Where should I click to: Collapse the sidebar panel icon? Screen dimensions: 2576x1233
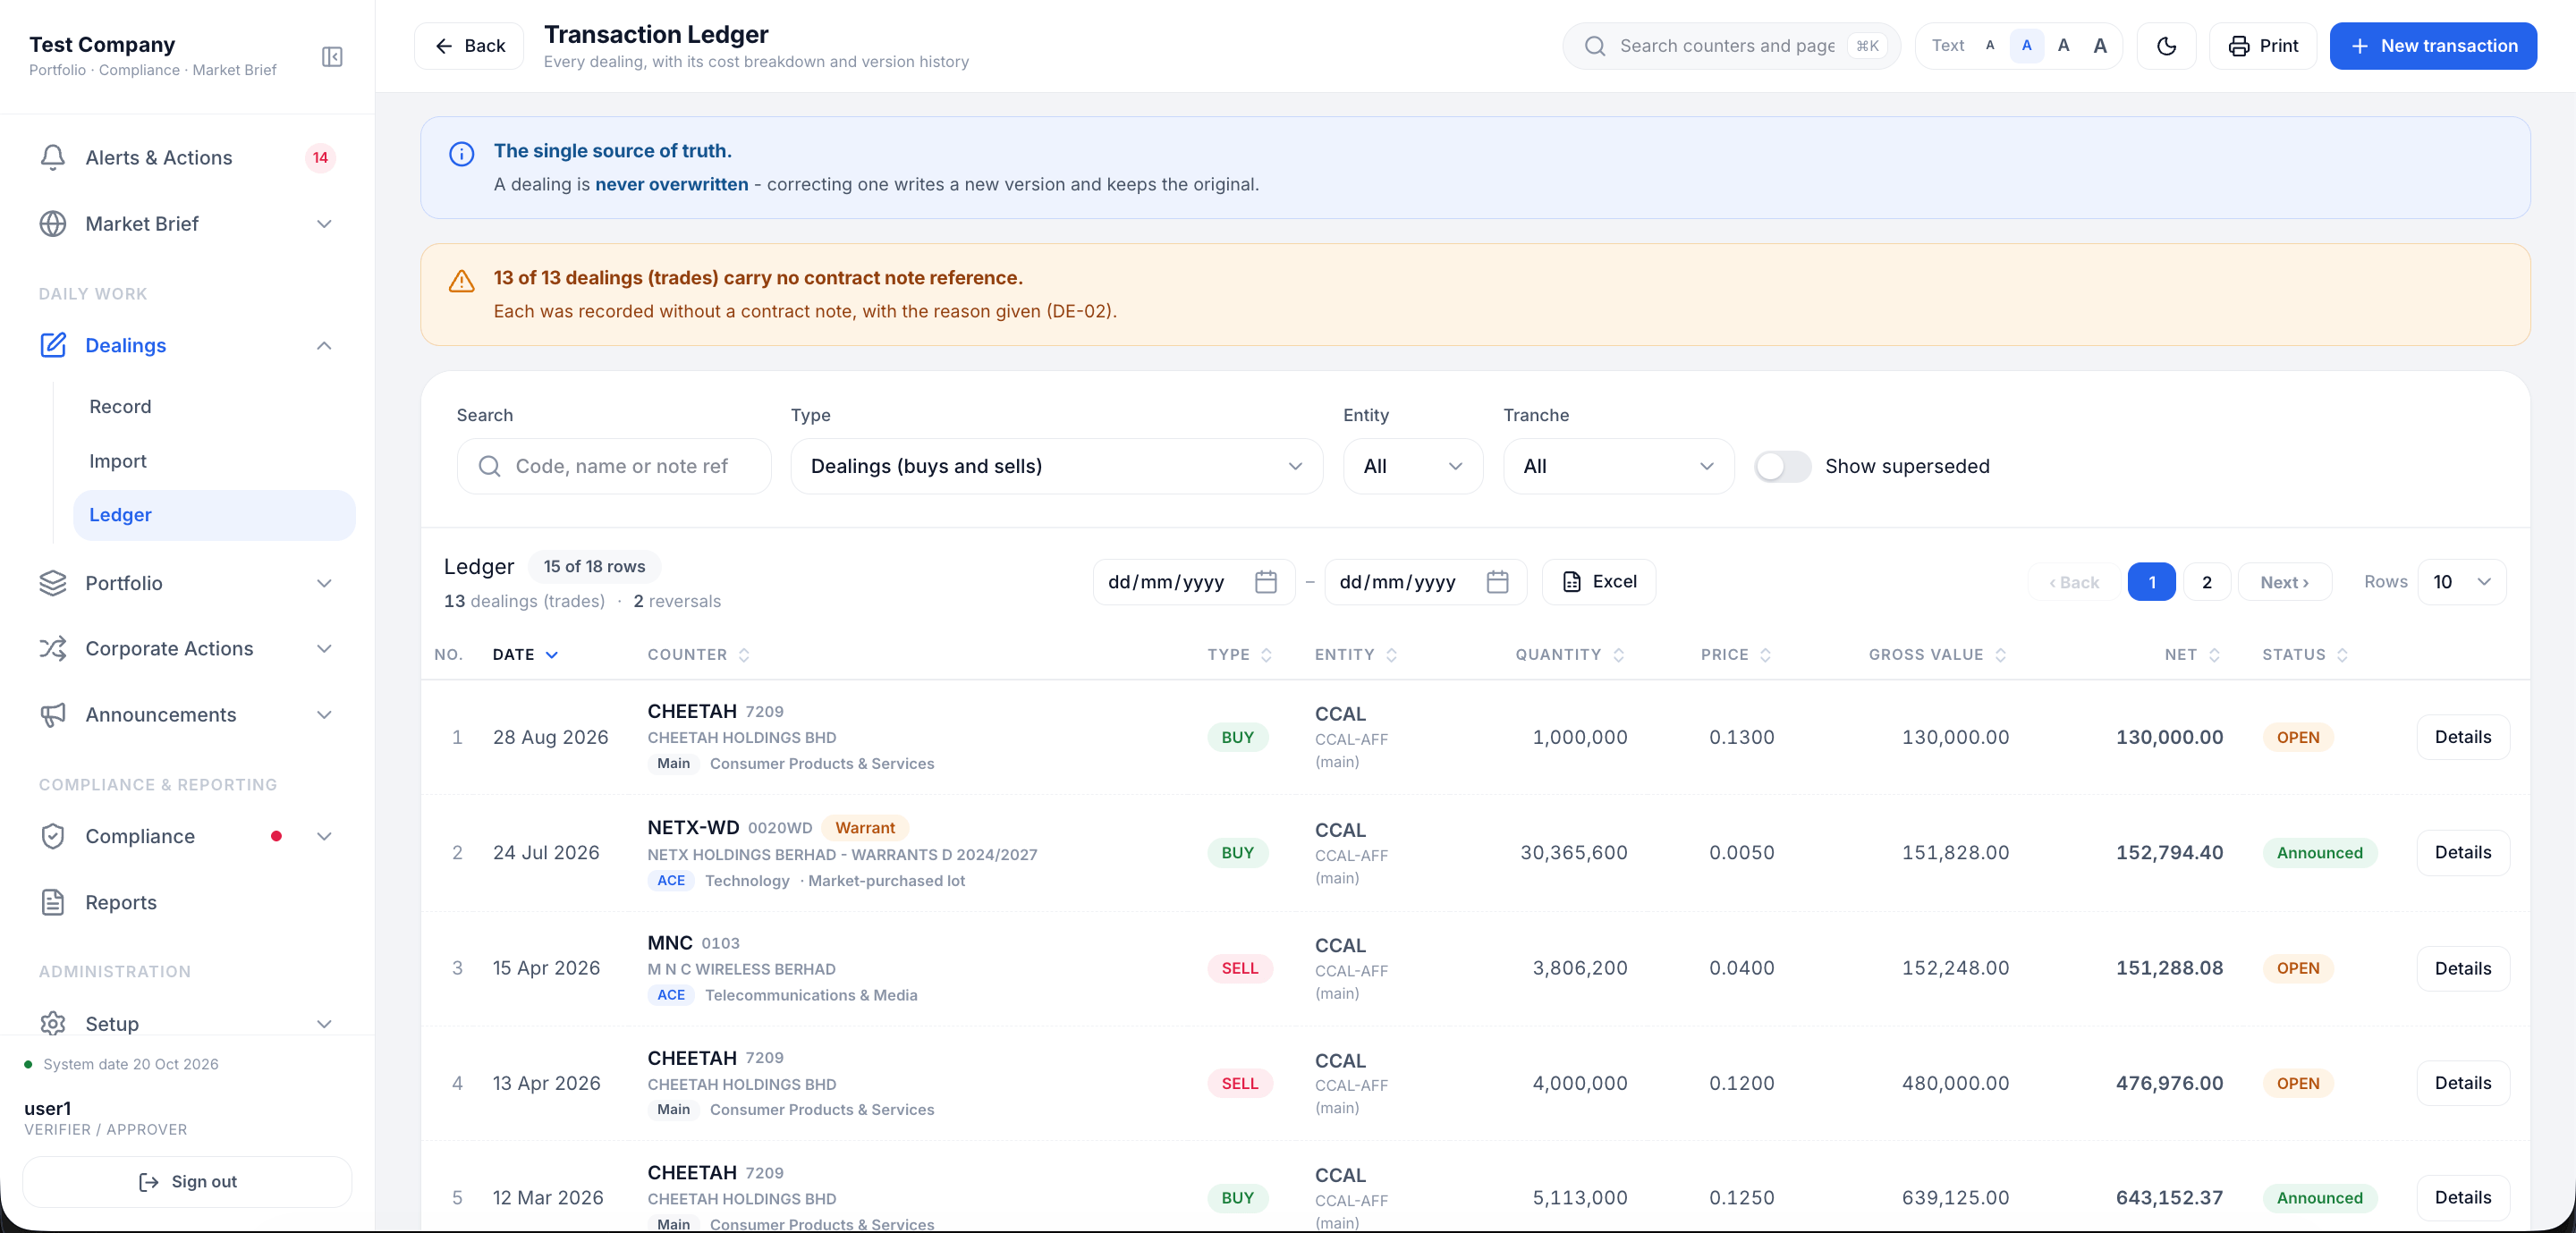pyautogui.click(x=332, y=56)
